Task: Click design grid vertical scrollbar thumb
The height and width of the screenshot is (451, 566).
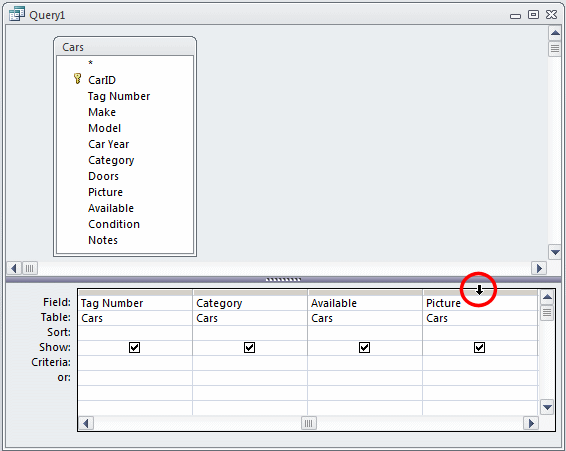Action: click(x=547, y=313)
